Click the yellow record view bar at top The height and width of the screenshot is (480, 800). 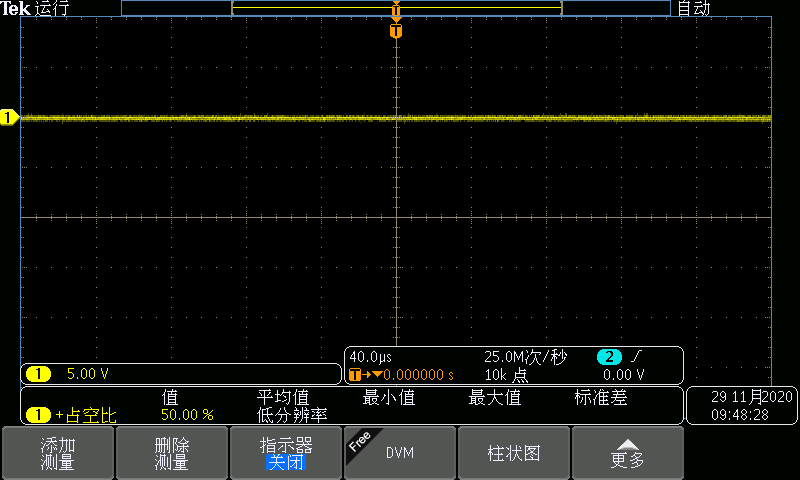pos(396,8)
